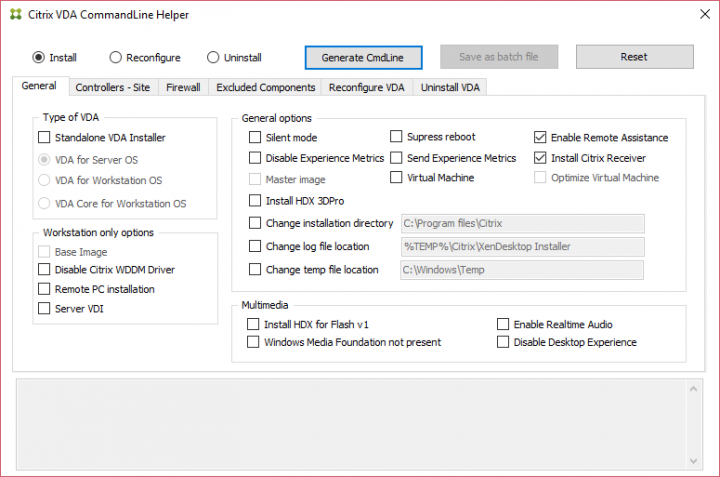Toggle Optimize Virtual Machine checkbox
The height and width of the screenshot is (477, 720).
click(x=540, y=177)
